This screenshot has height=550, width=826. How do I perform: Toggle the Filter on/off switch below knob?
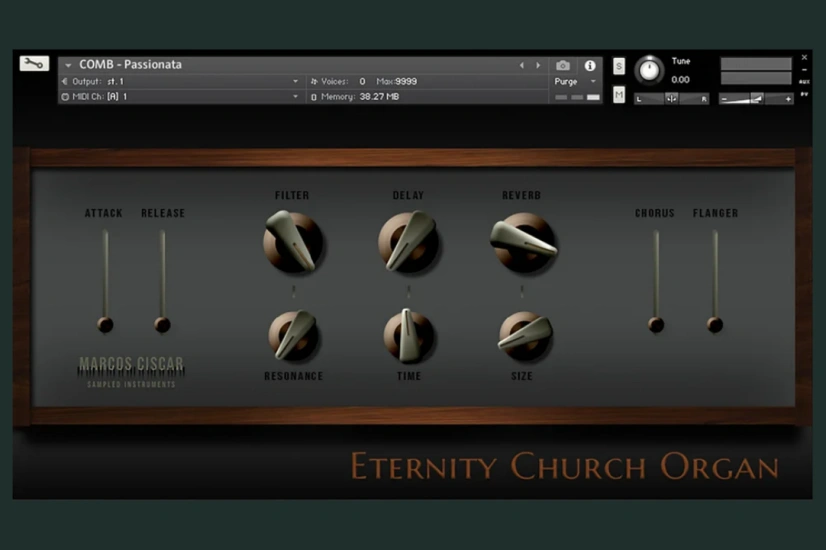[293, 291]
